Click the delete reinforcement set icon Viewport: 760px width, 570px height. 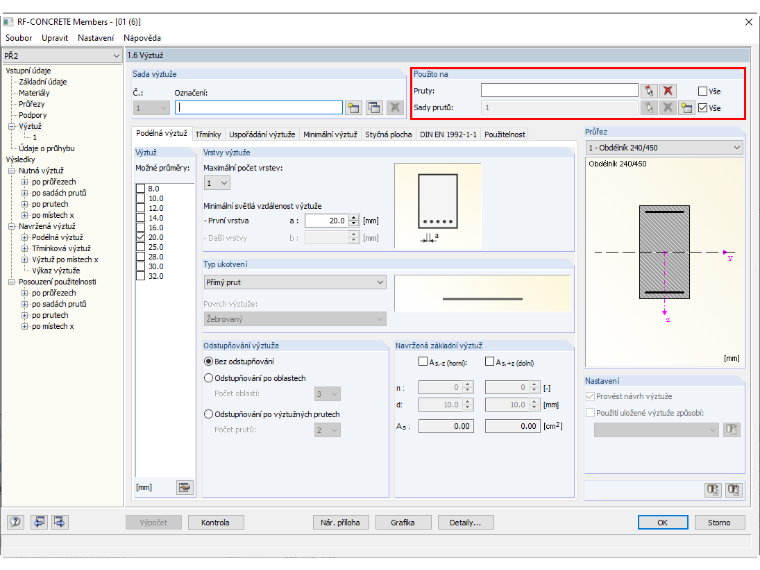[395, 108]
